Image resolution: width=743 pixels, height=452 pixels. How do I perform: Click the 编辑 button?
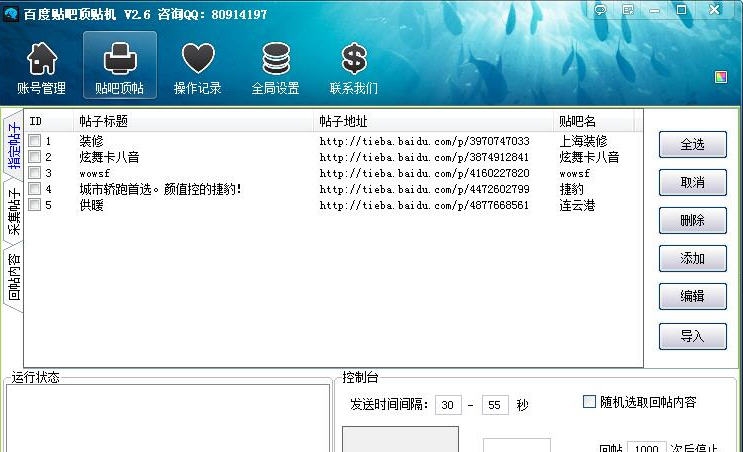pyautogui.click(x=692, y=296)
